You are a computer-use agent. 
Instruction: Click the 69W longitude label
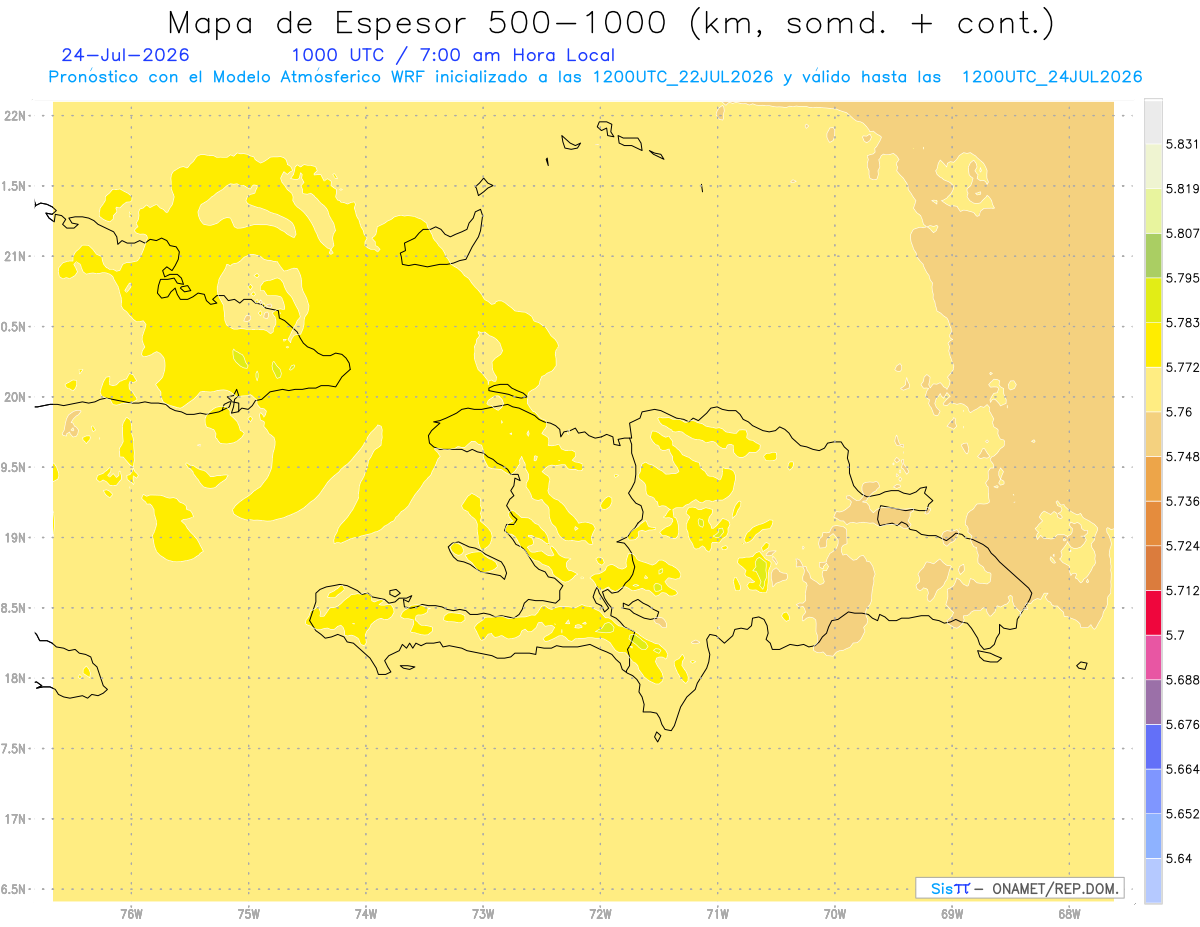(x=951, y=914)
